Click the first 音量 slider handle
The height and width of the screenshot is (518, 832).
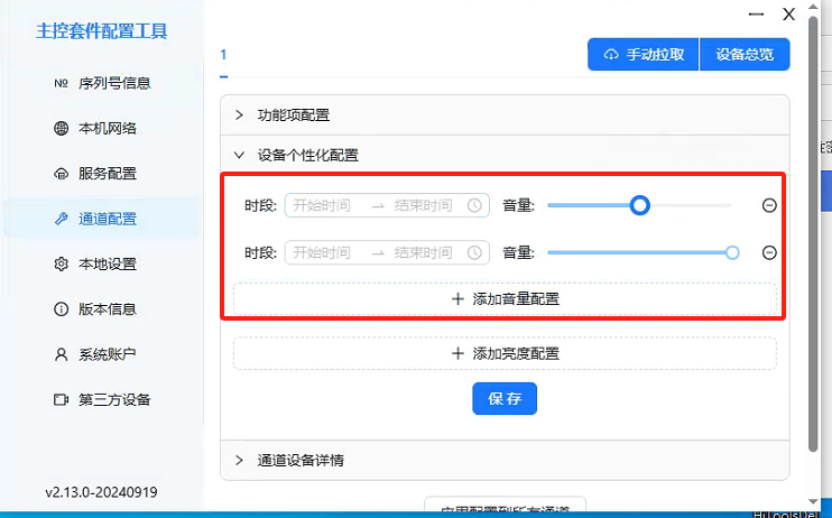pos(640,205)
